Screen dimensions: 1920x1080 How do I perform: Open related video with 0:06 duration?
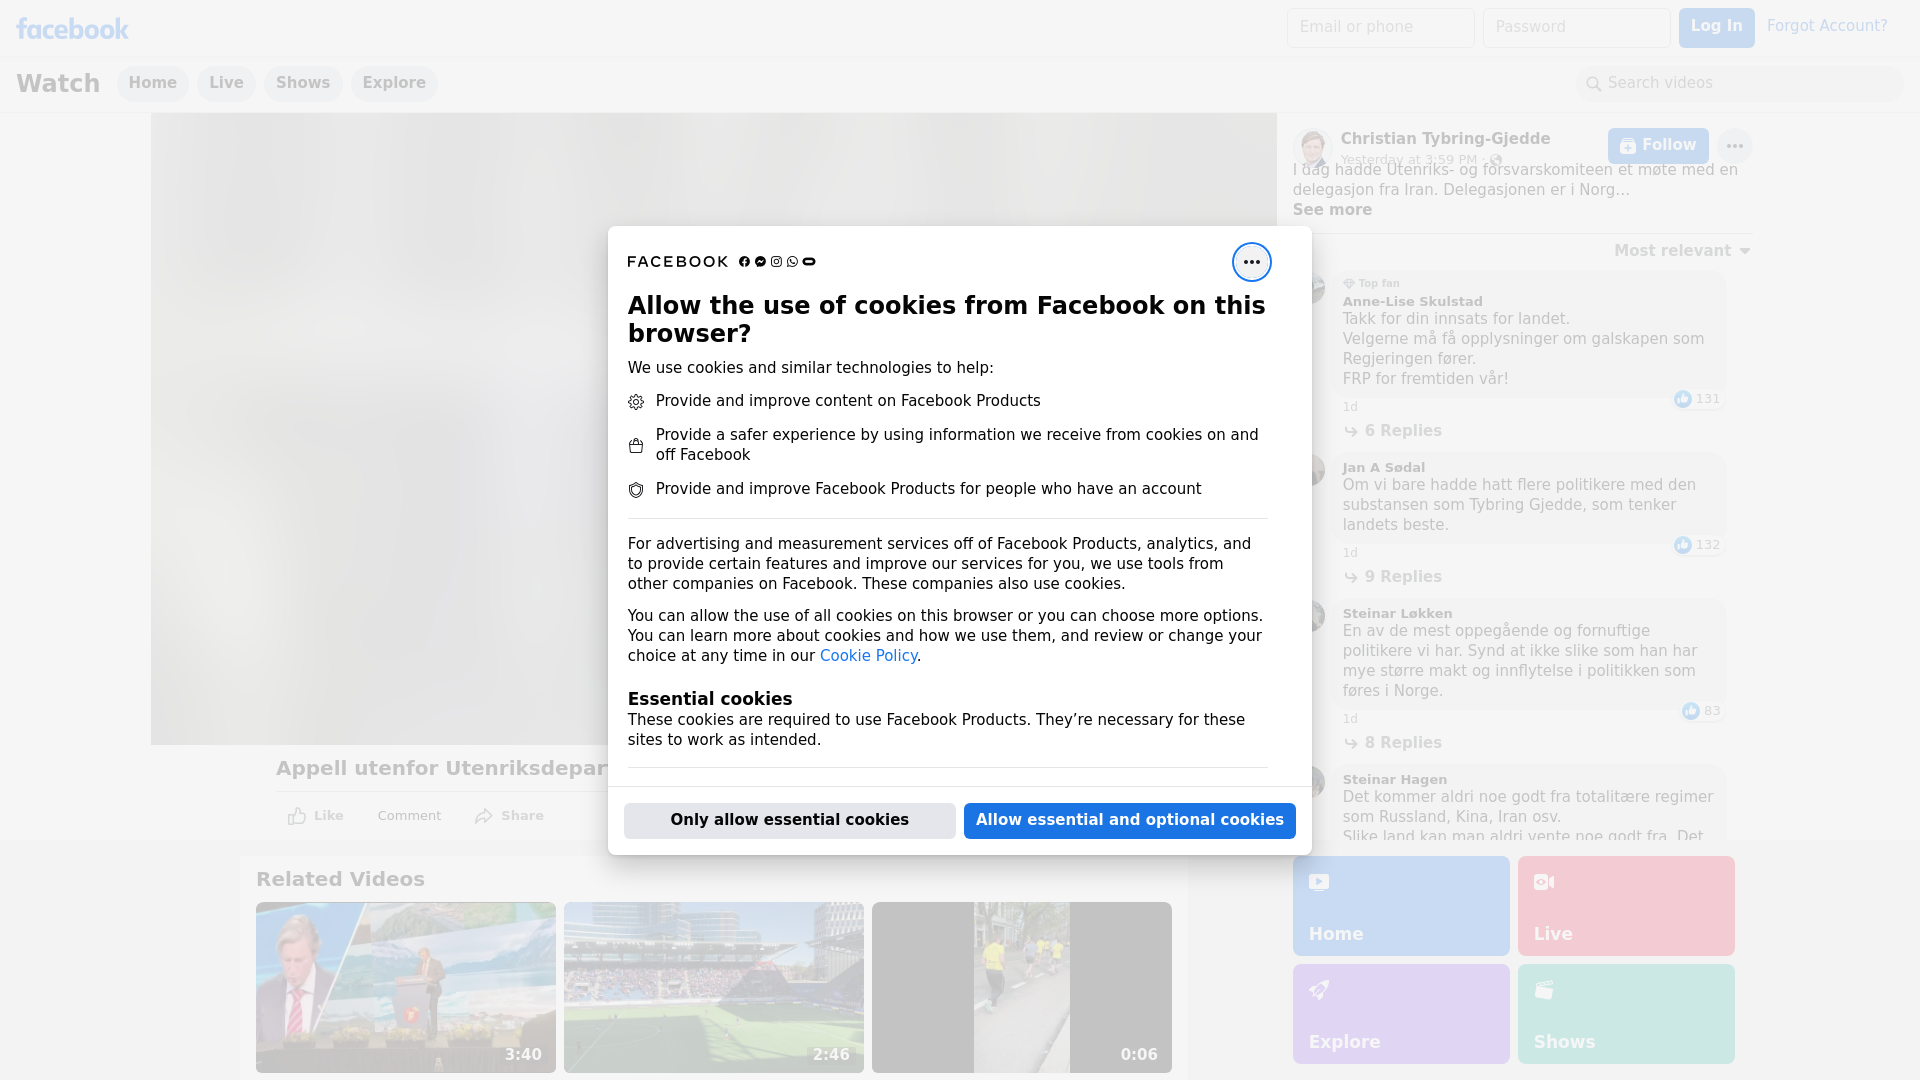click(x=1022, y=987)
